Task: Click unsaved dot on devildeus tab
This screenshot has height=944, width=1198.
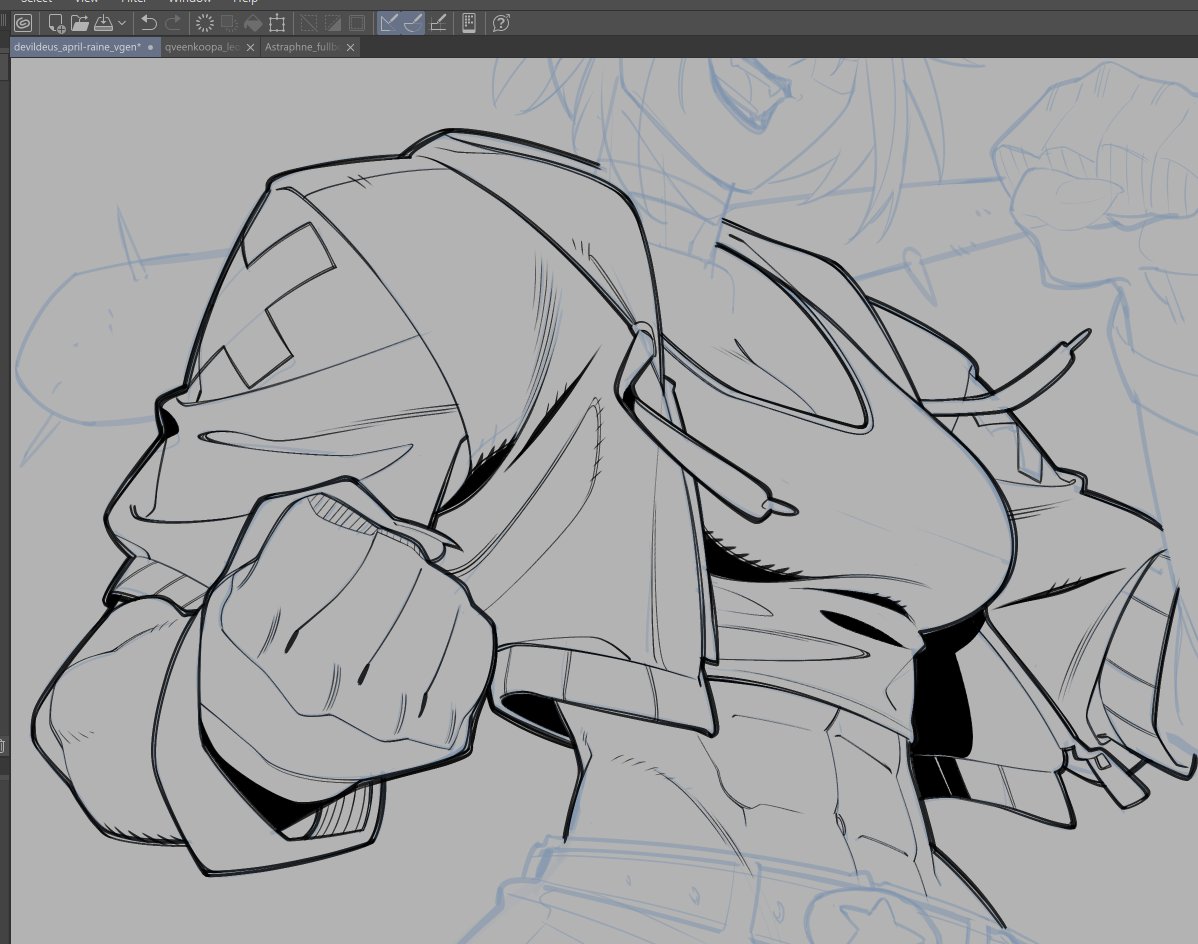Action: point(150,47)
